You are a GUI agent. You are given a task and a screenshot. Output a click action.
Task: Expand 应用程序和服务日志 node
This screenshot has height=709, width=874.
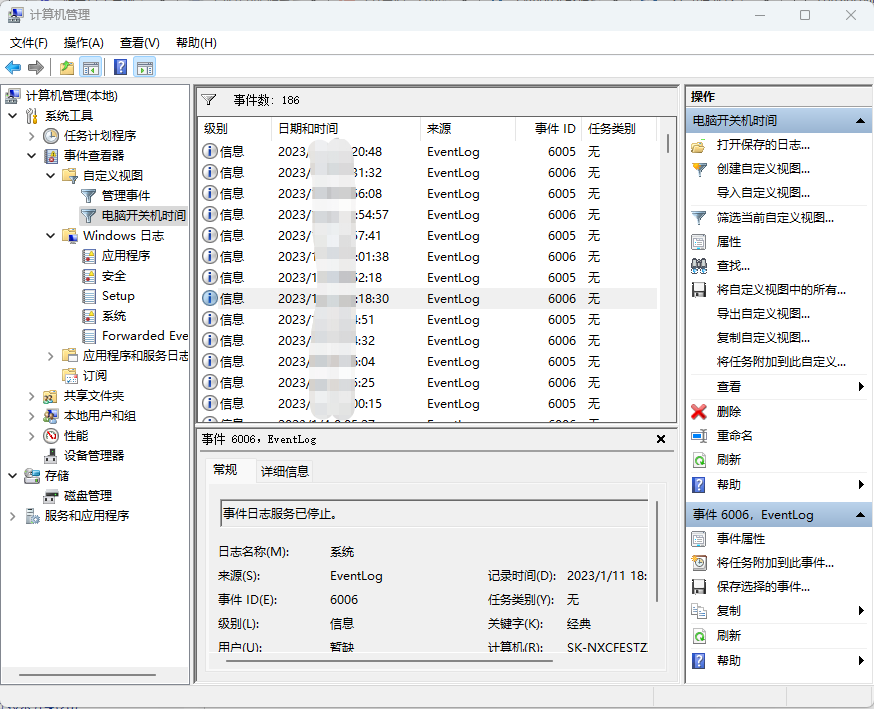tap(51, 356)
